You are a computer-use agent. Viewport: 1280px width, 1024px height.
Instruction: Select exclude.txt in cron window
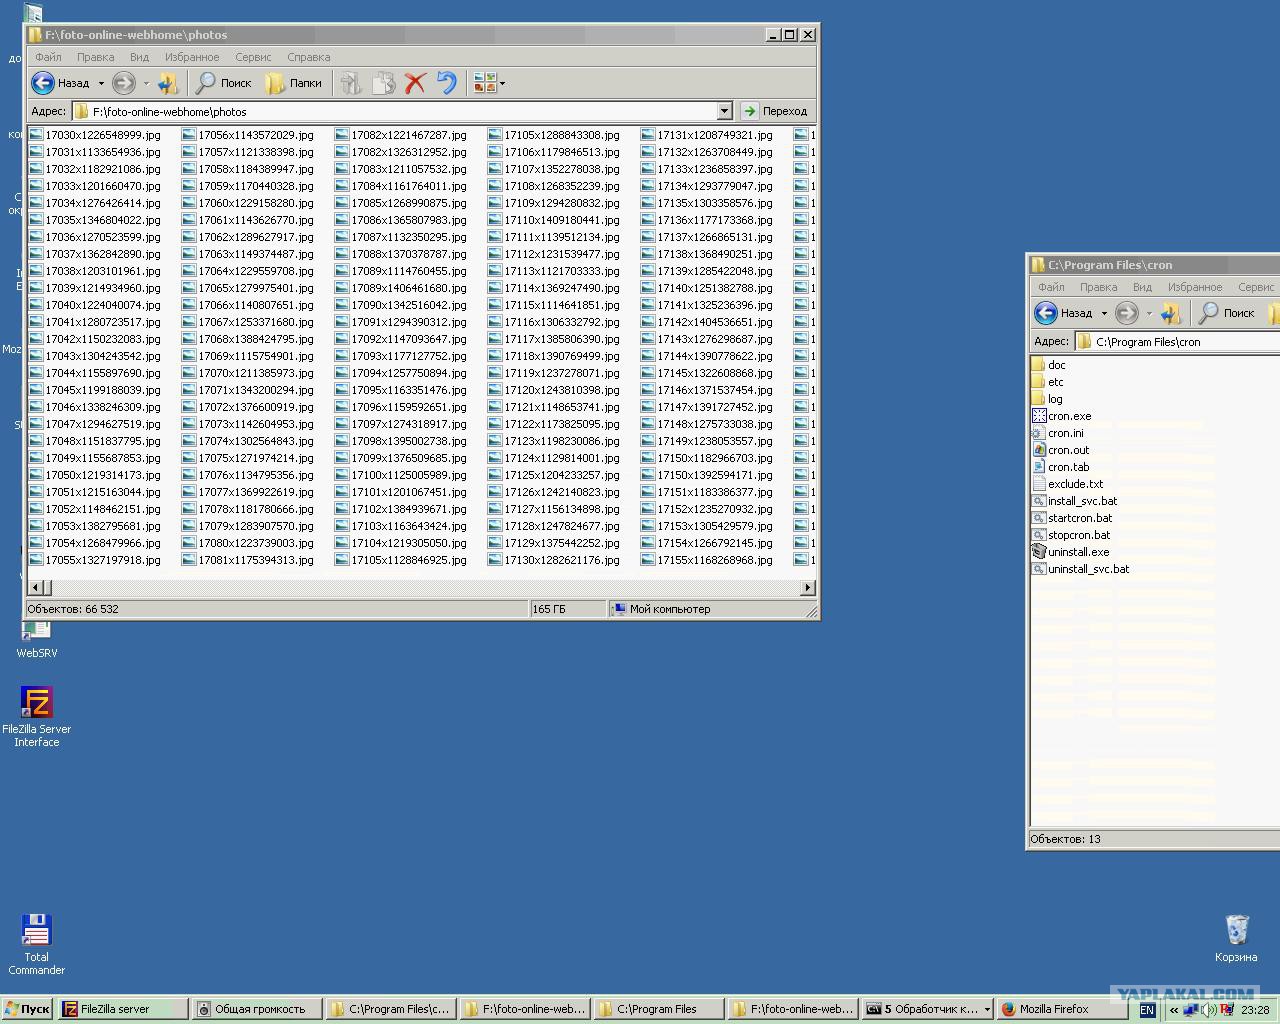(x=1067, y=484)
